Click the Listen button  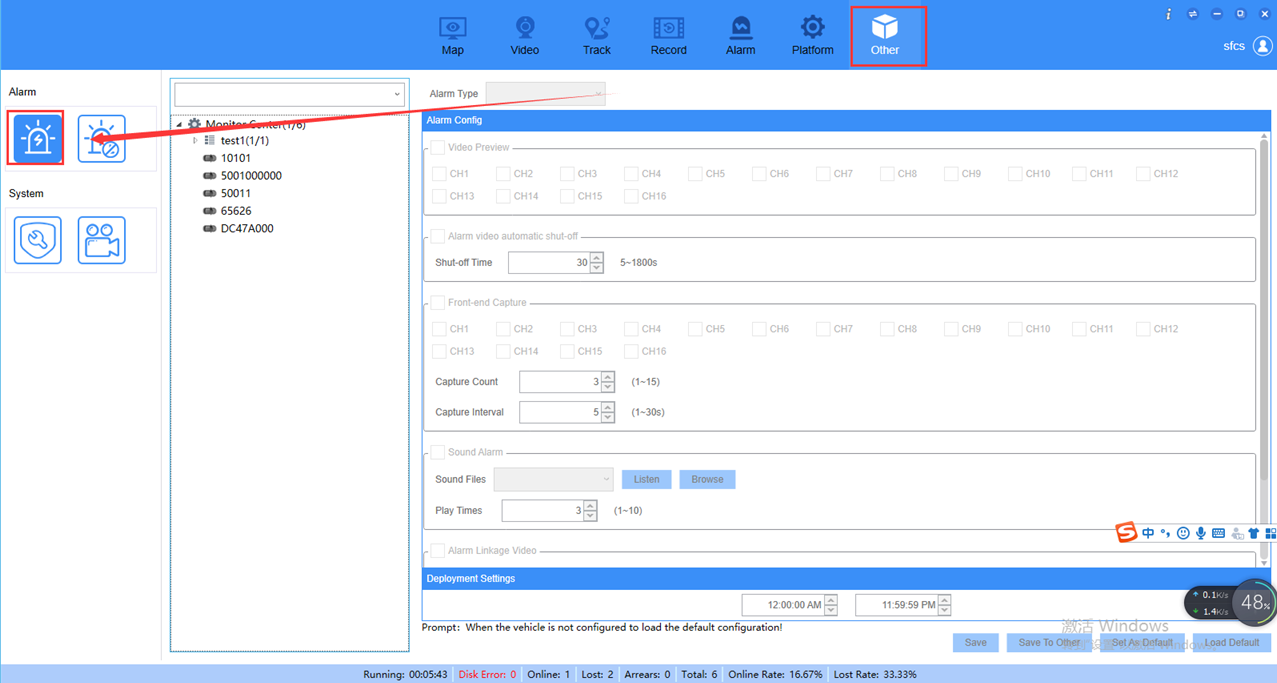[x=647, y=480]
